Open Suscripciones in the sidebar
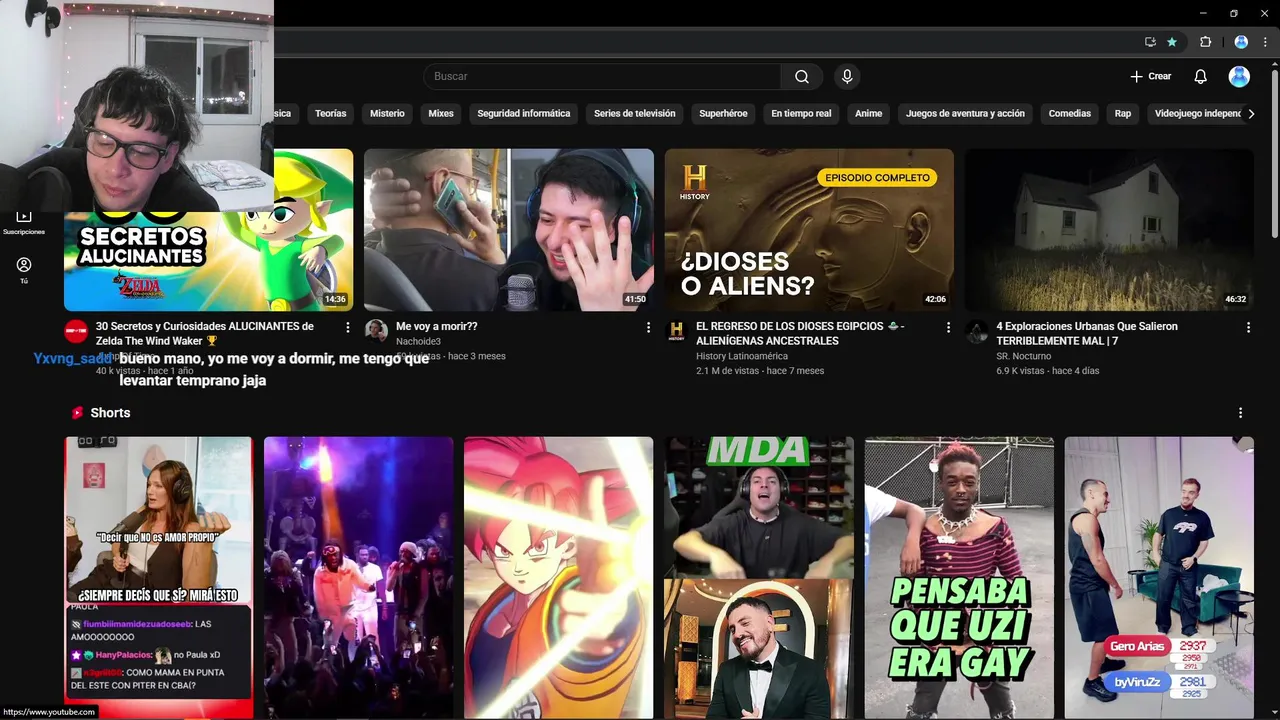The height and width of the screenshot is (720, 1280). 24,222
